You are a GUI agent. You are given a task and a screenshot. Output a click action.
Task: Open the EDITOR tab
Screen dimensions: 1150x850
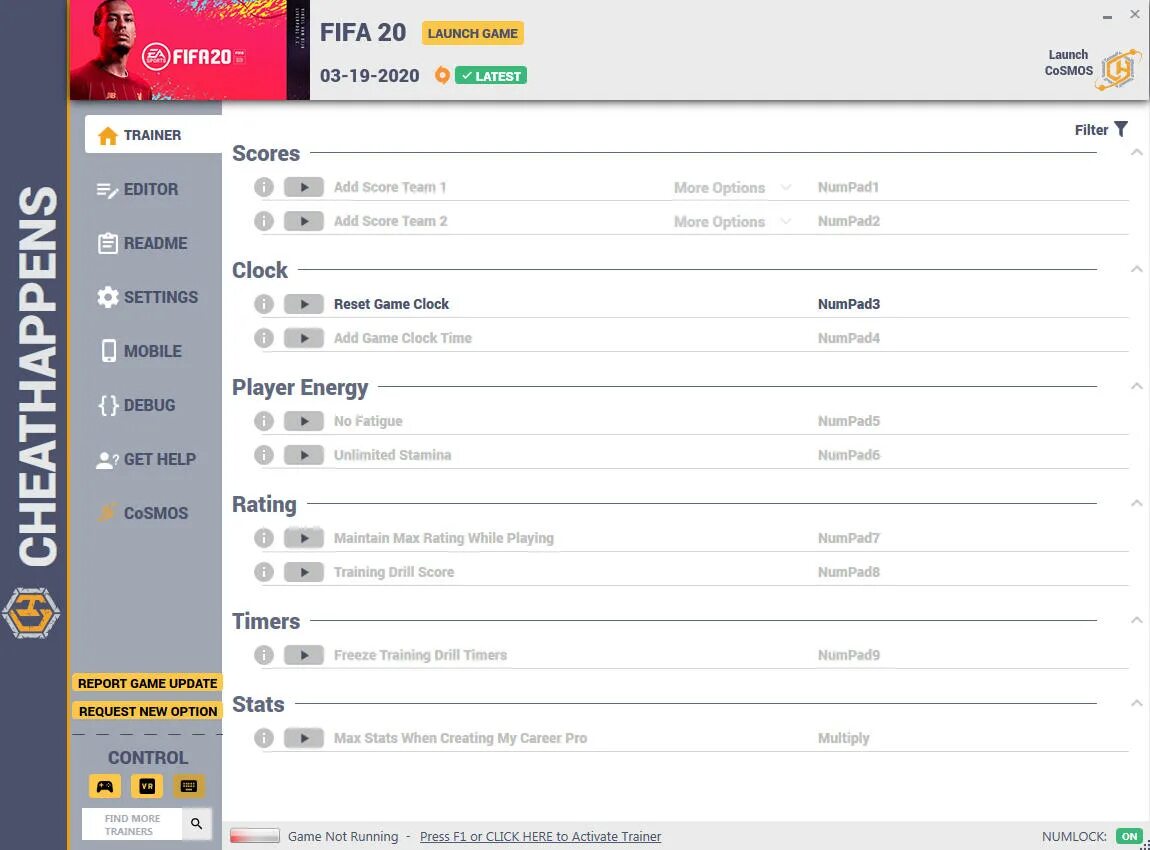coord(138,189)
